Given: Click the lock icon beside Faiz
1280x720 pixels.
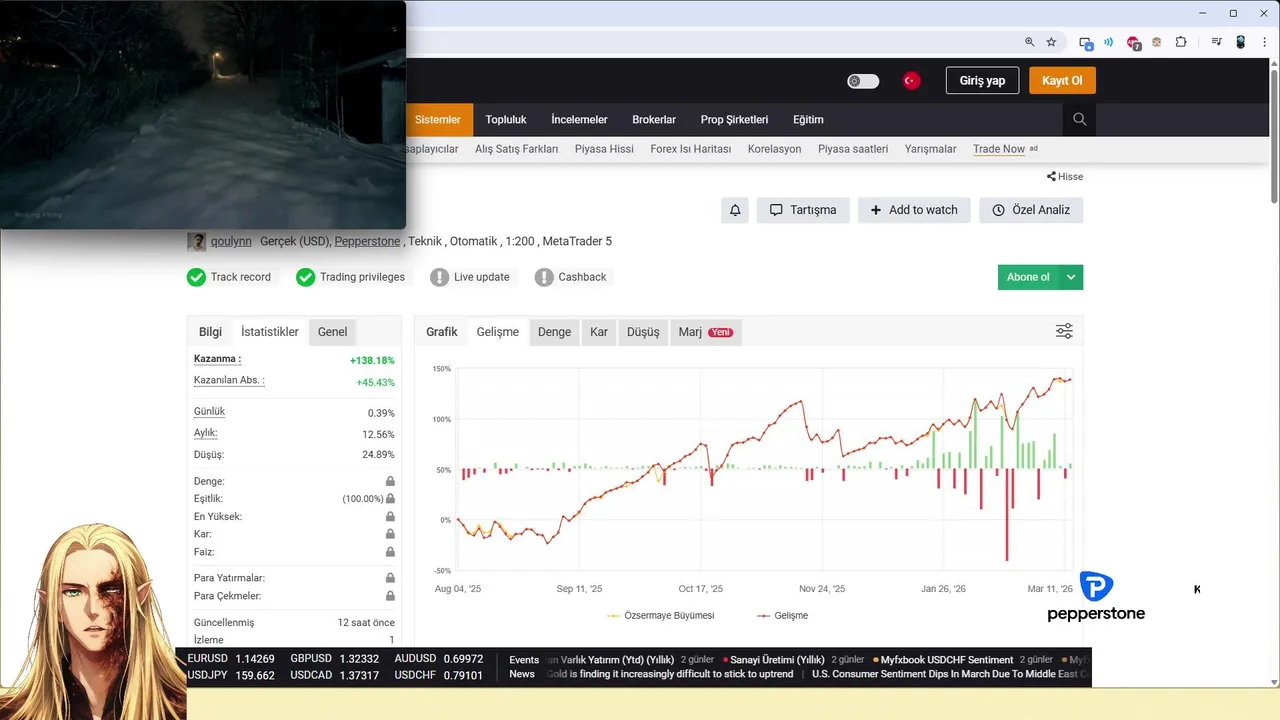Looking at the screenshot, I should click(x=390, y=552).
